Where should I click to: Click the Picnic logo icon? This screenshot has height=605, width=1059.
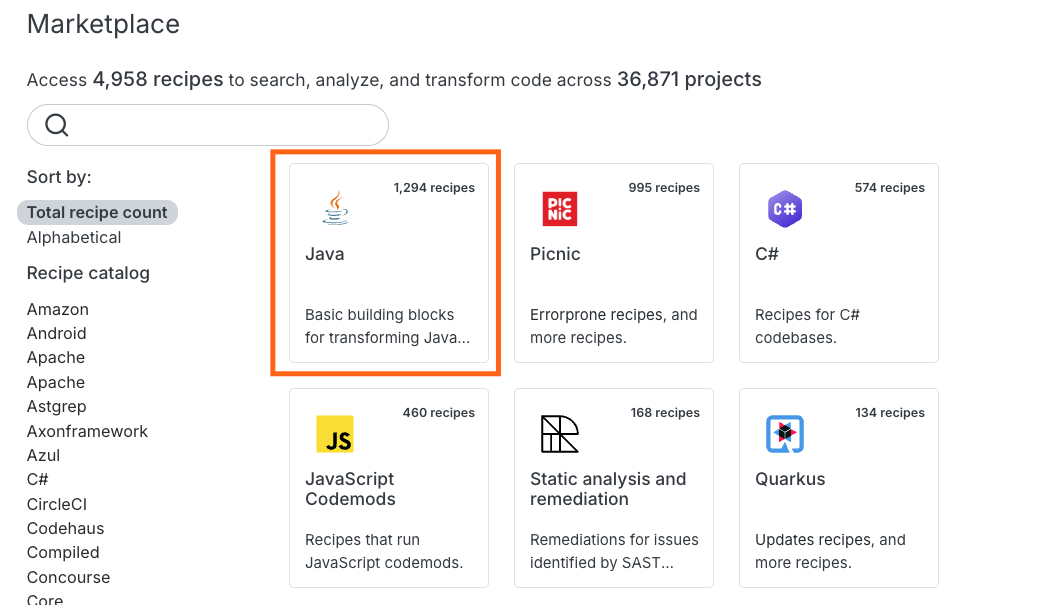(560, 209)
